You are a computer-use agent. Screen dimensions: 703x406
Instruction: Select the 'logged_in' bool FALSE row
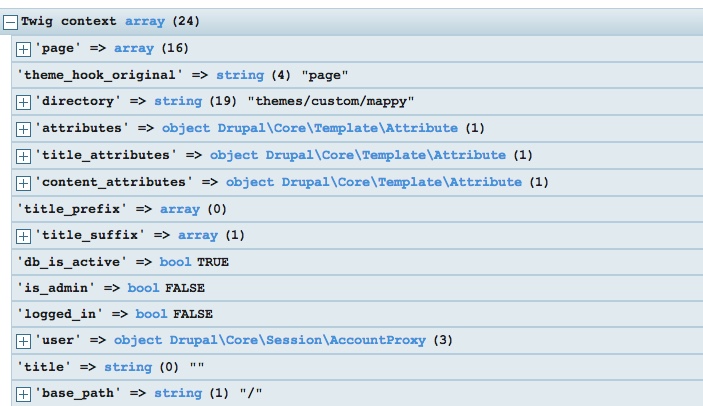[x=357, y=314]
